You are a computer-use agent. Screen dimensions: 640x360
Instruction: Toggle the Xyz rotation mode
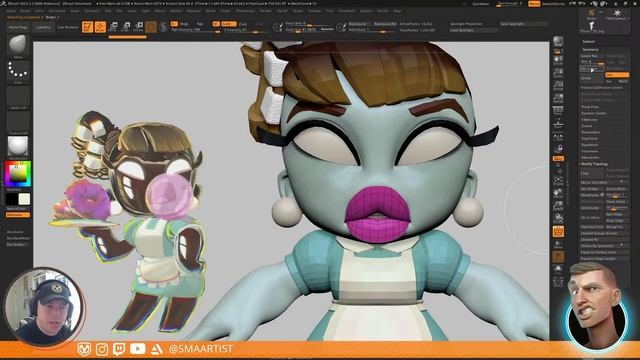click(x=558, y=158)
